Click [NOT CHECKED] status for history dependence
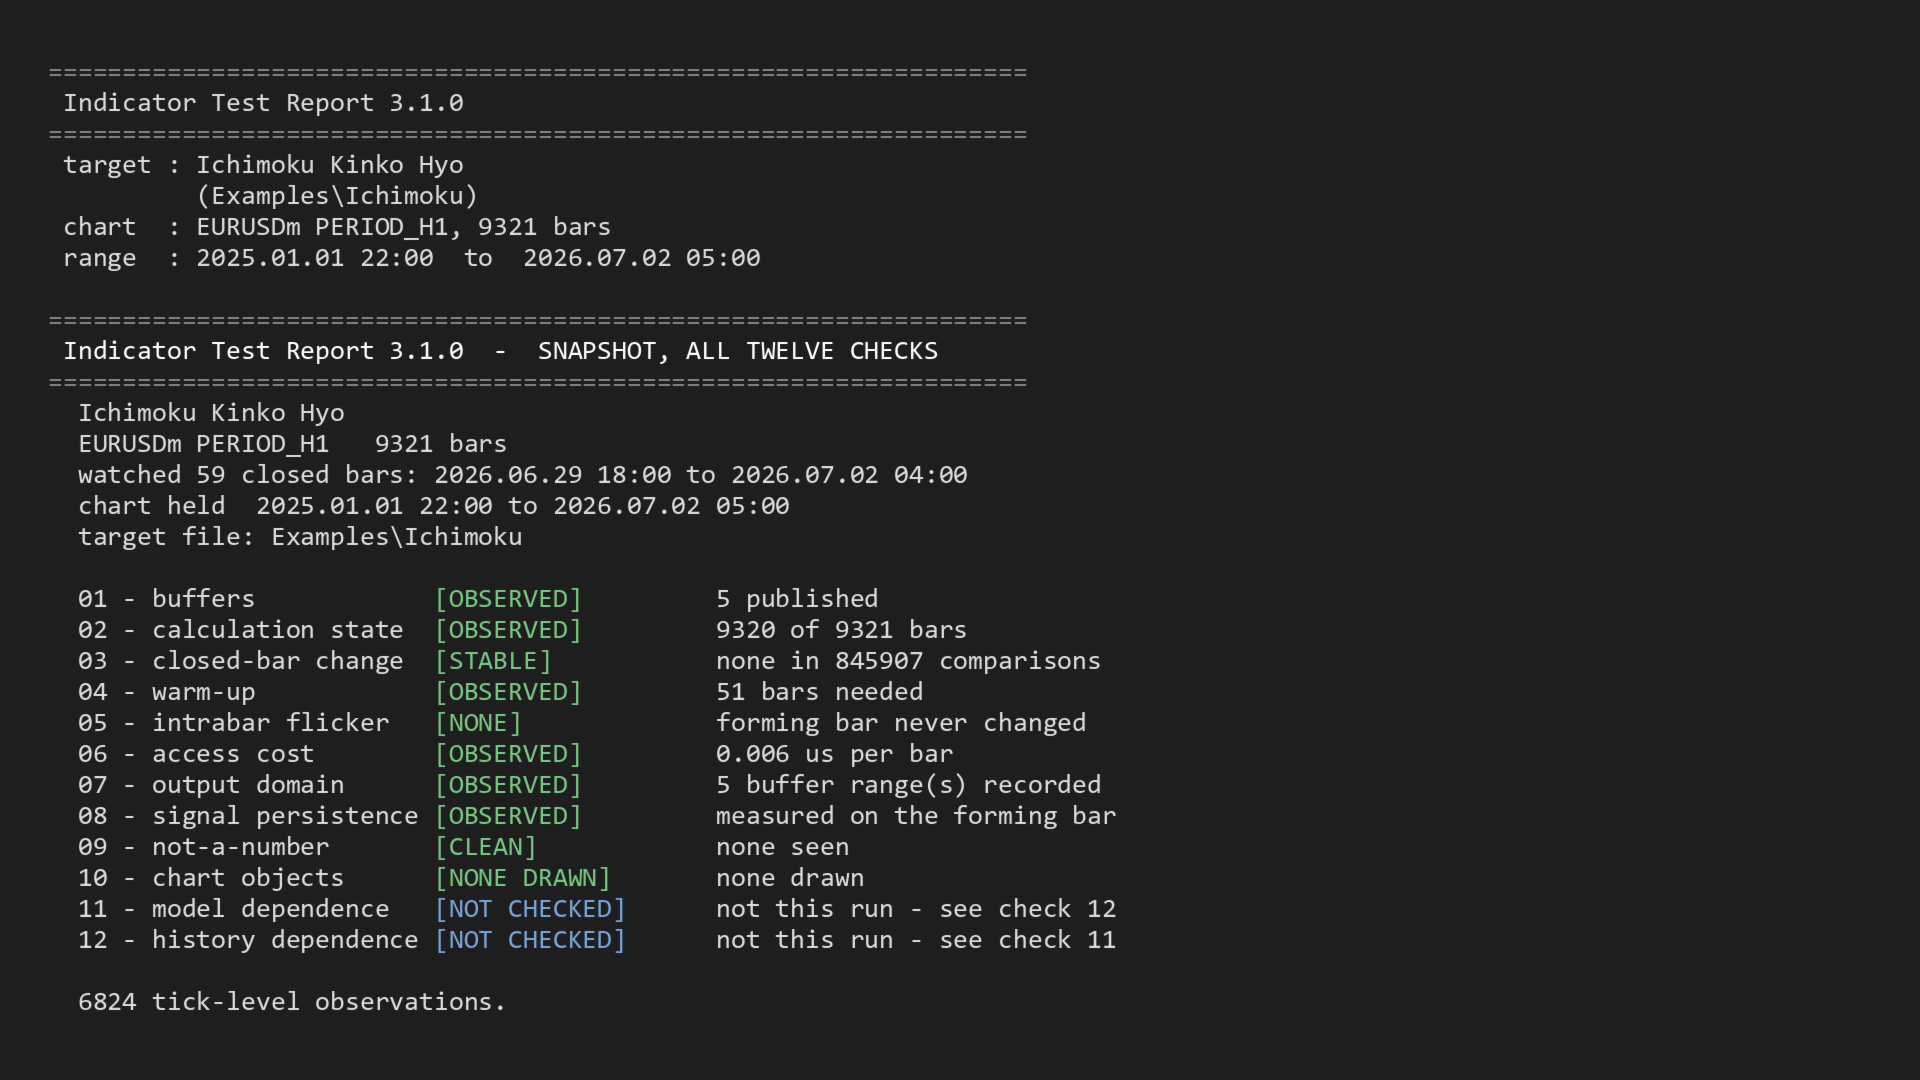1920x1080 pixels. (530, 940)
